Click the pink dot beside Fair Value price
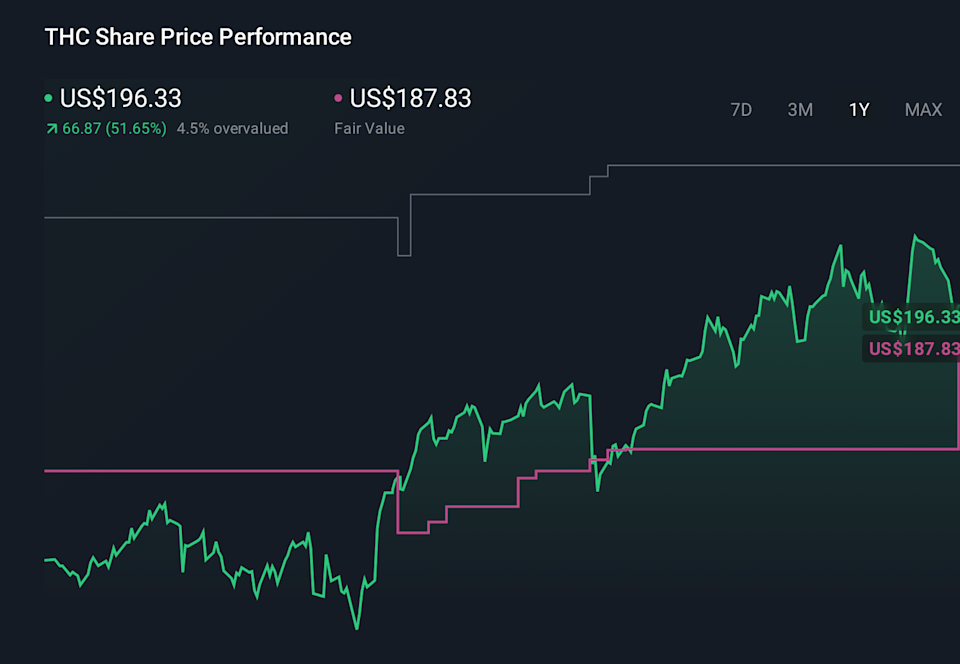 tap(337, 98)
